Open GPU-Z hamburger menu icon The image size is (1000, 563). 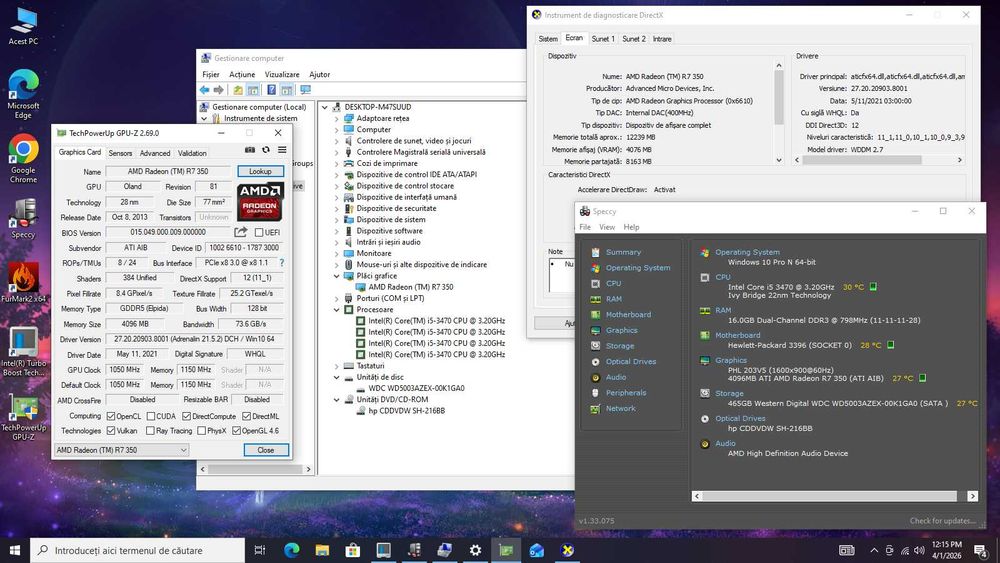point(282,150)
